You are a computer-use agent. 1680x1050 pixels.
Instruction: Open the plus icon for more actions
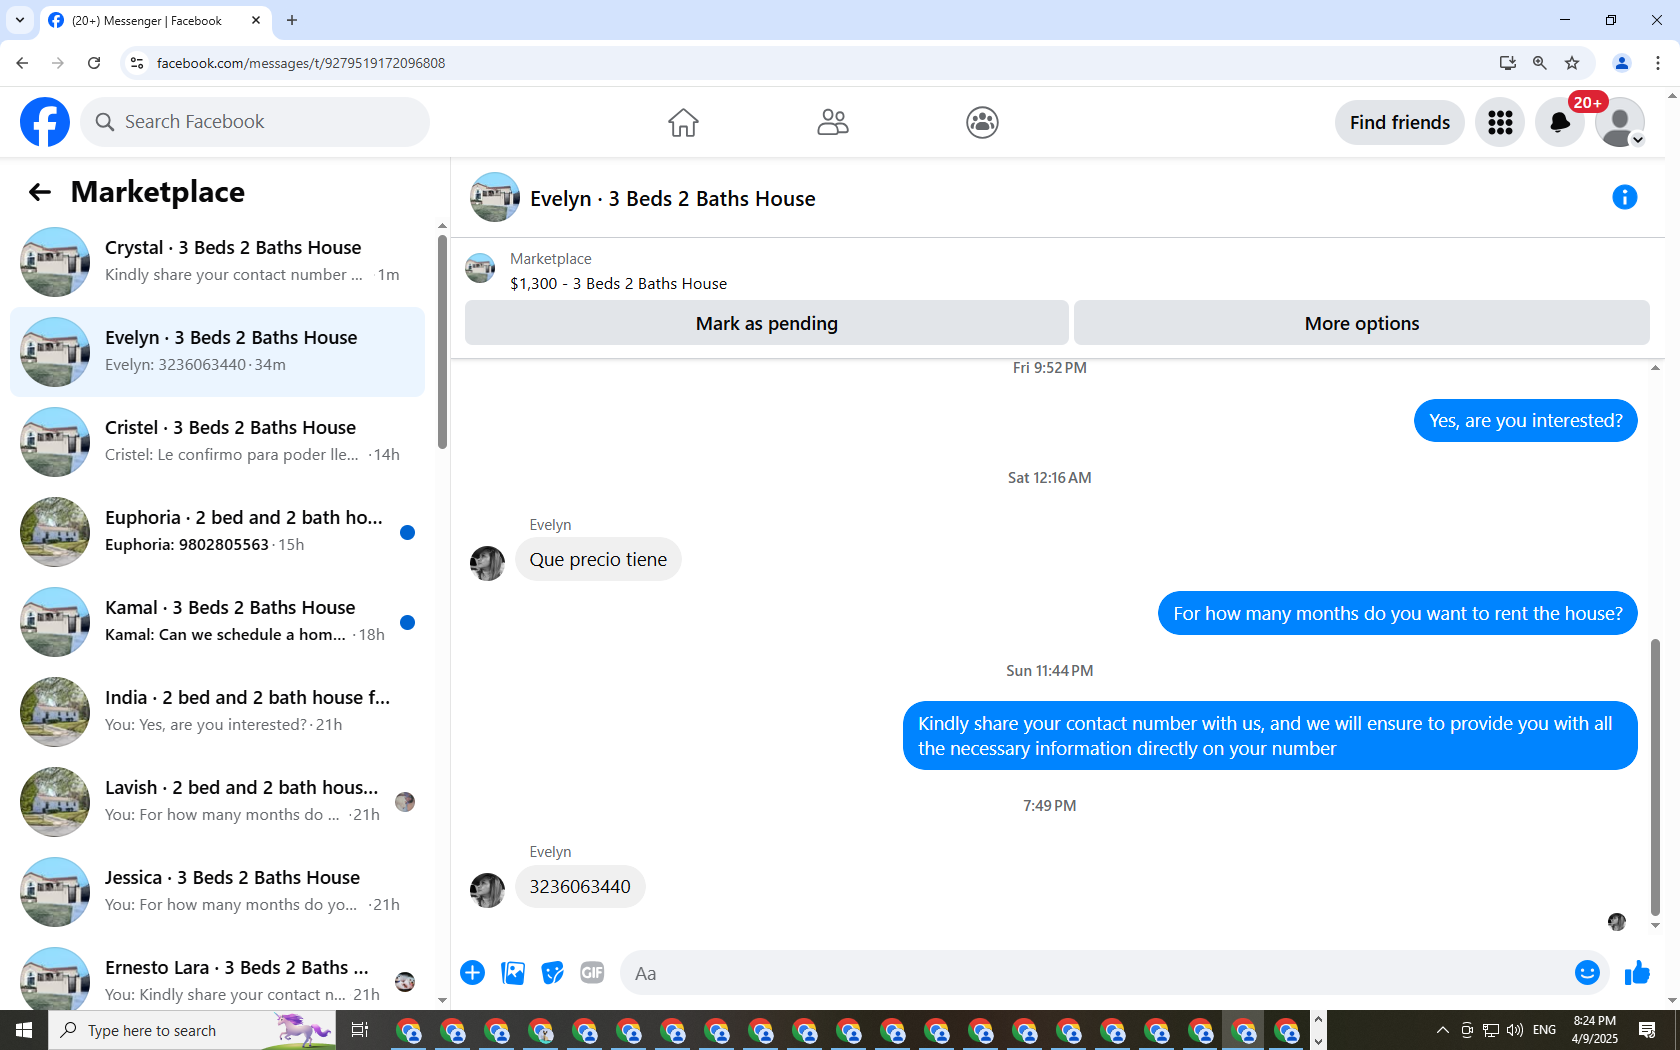click(473, 973)
